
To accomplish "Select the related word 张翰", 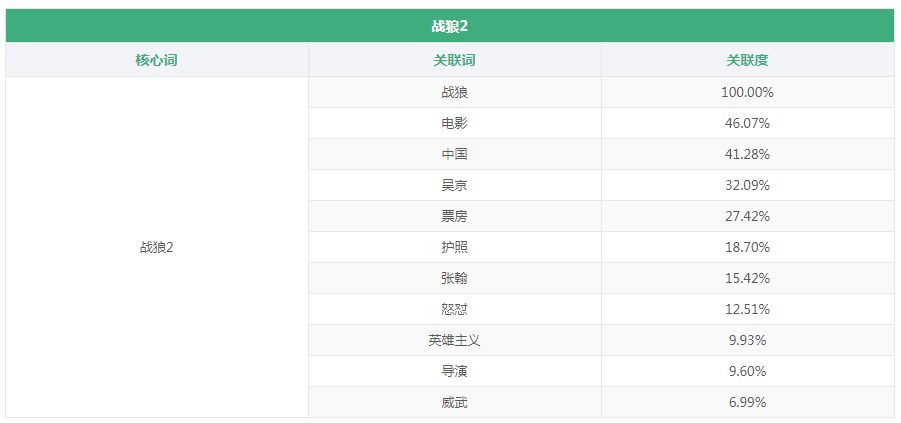I will tap(454, 278).
